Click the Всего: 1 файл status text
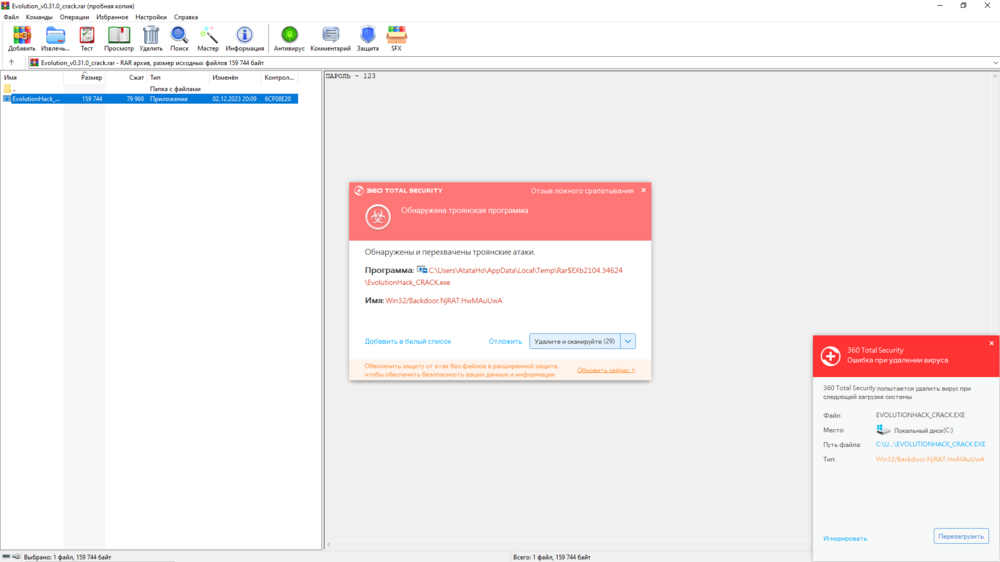Viewport: 1000px width, 562px height. (552, 557)
